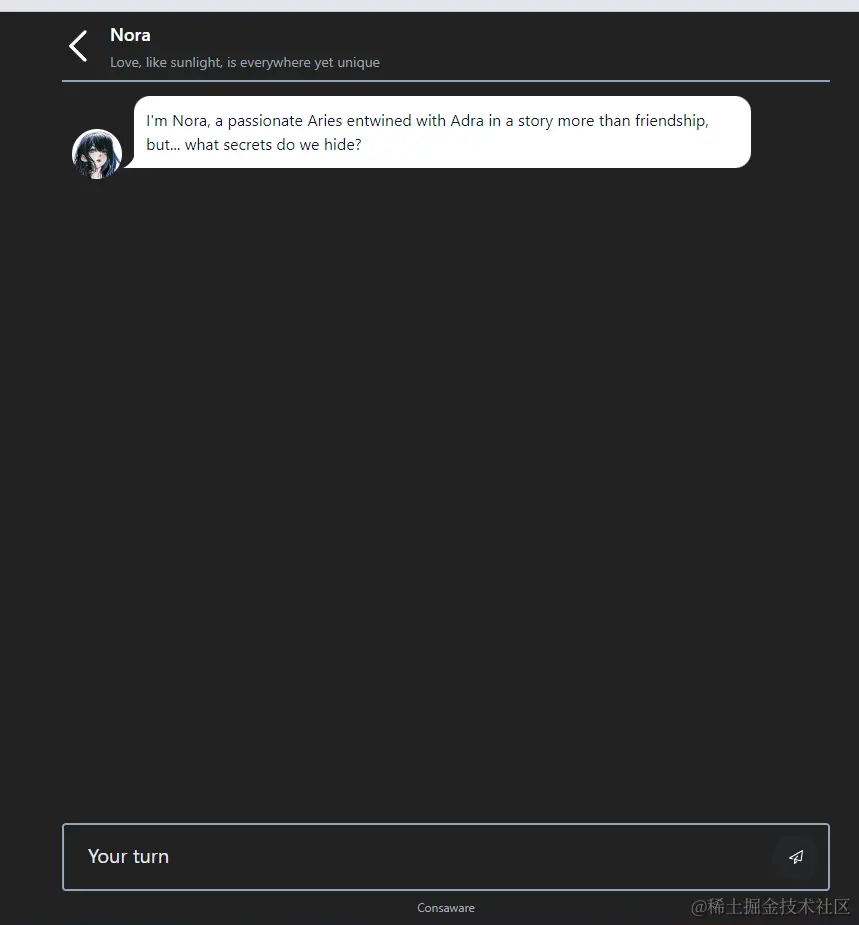Select Nora's introduction message bubble
This screenshot has height=925, width=859.
tap(440, 132)
